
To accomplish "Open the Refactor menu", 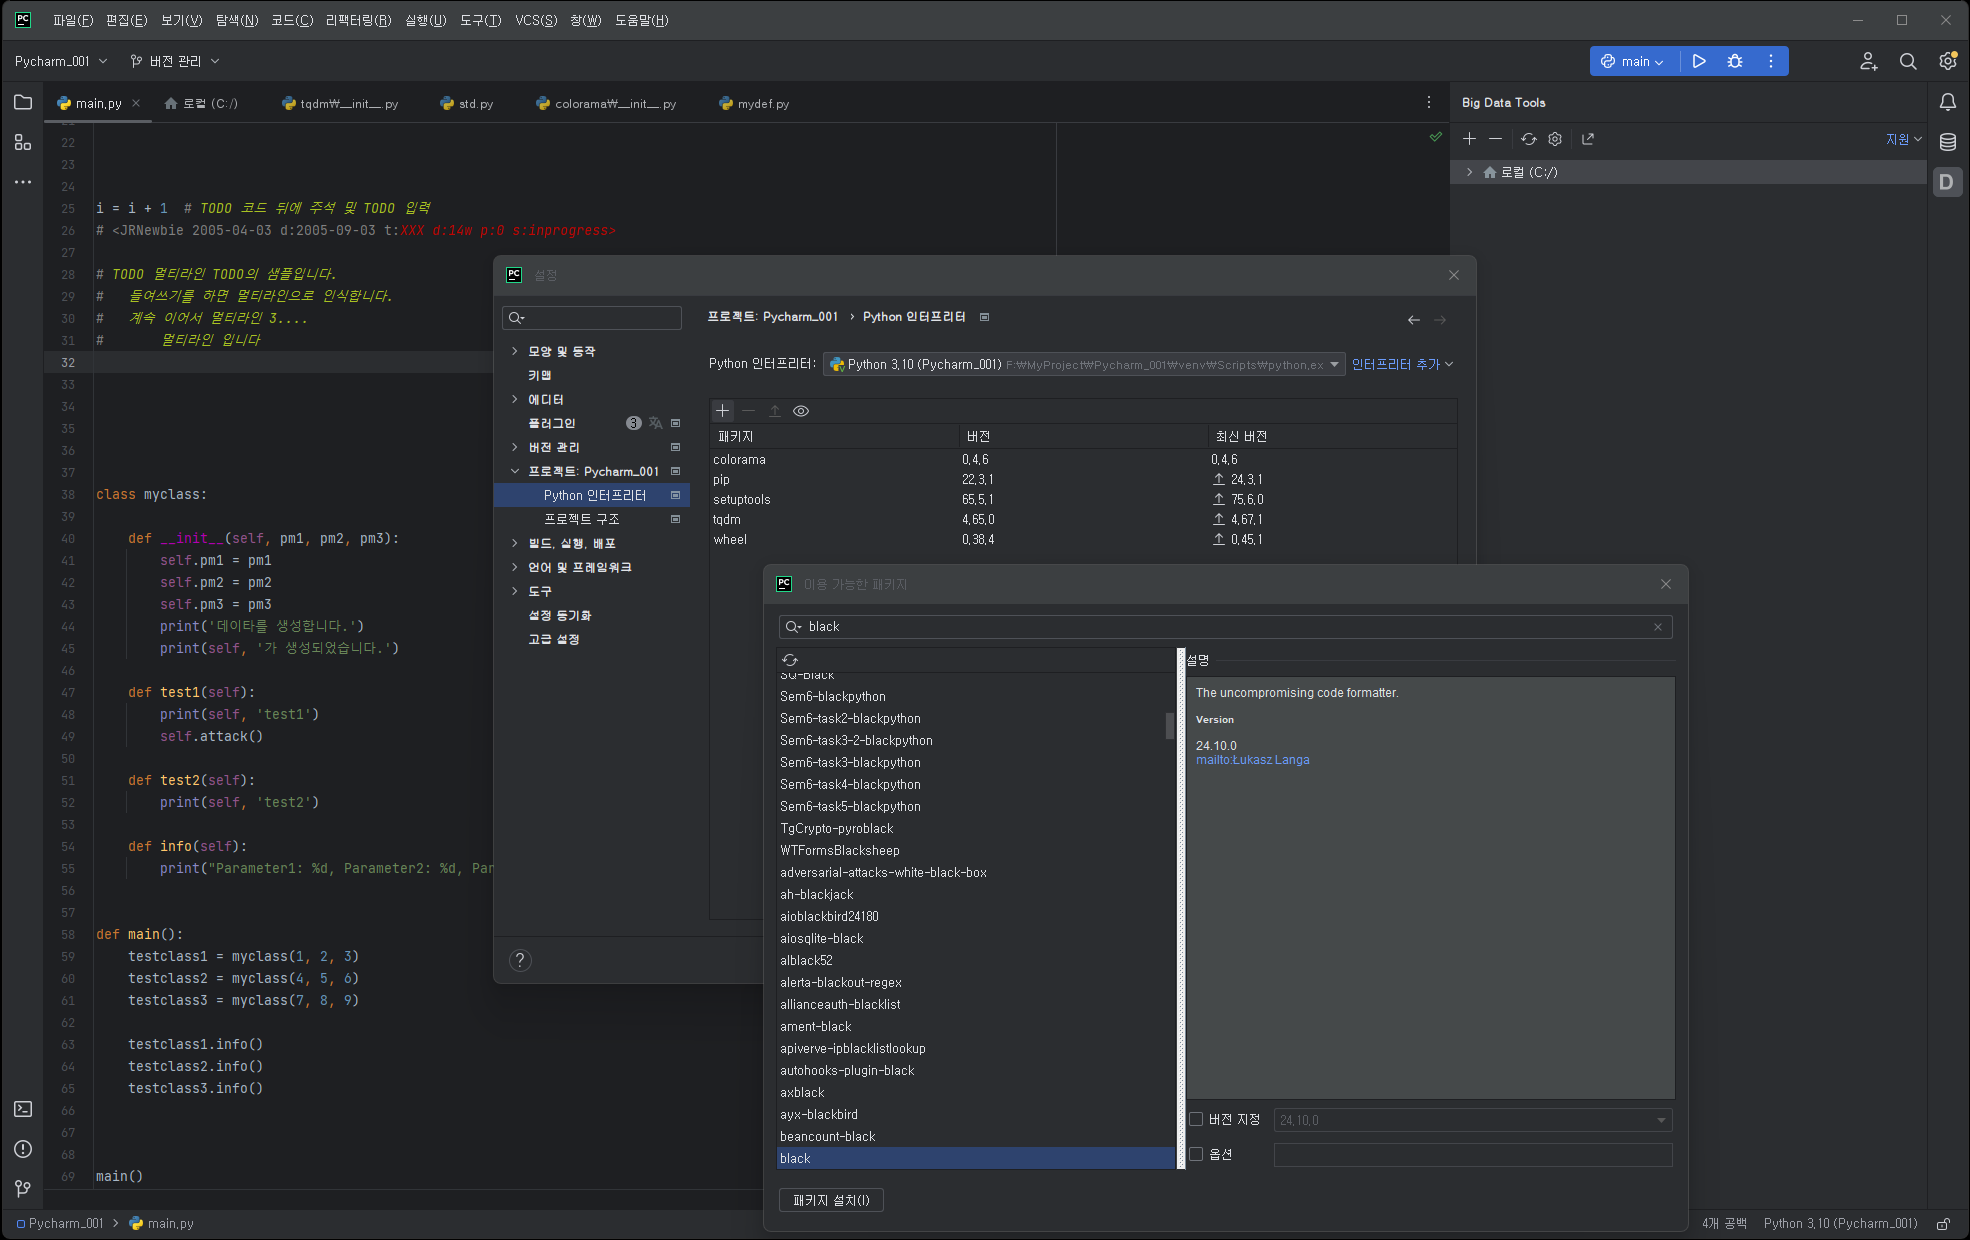I will coord(358,20).
